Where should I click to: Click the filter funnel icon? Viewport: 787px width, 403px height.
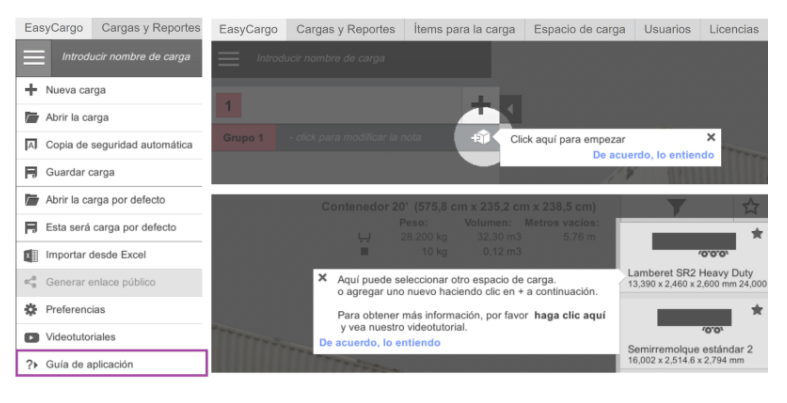676,207
